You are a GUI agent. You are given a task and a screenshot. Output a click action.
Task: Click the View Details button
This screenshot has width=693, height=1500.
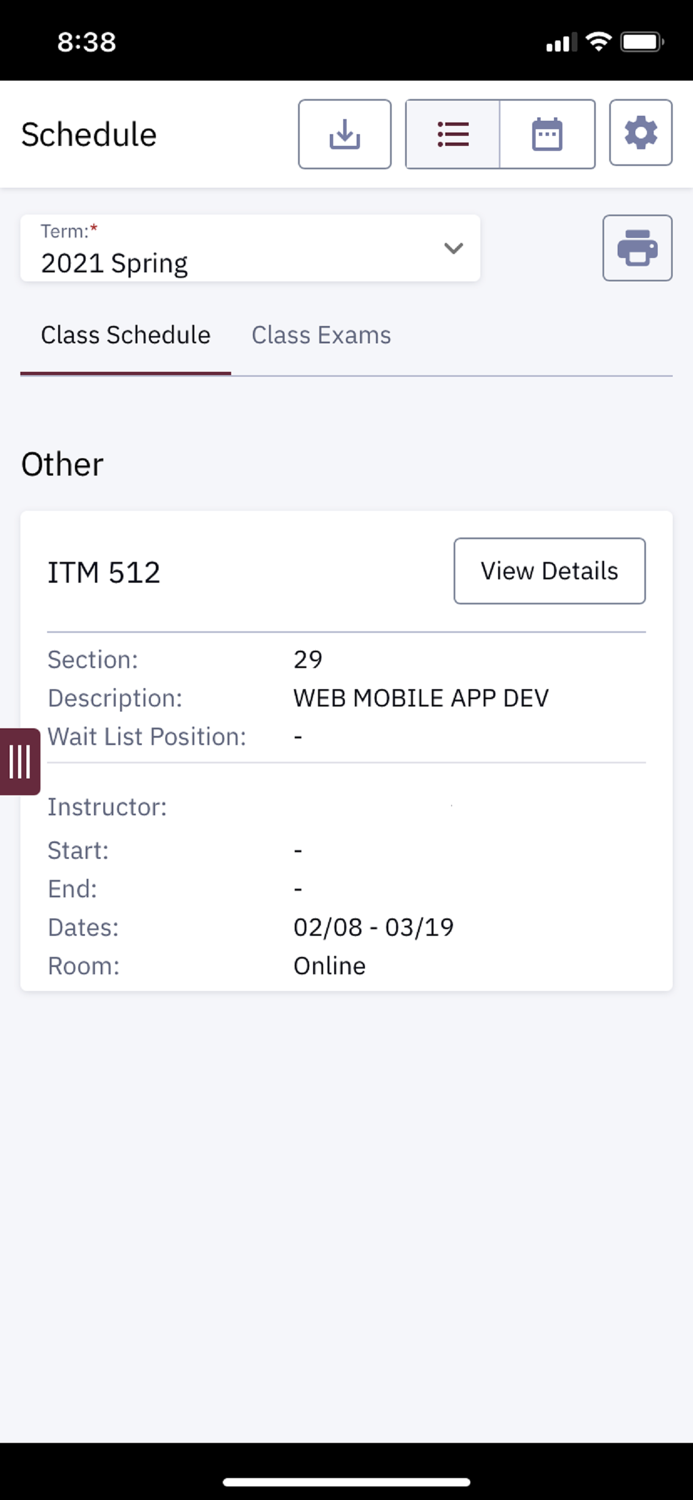[x=549, y=571]
